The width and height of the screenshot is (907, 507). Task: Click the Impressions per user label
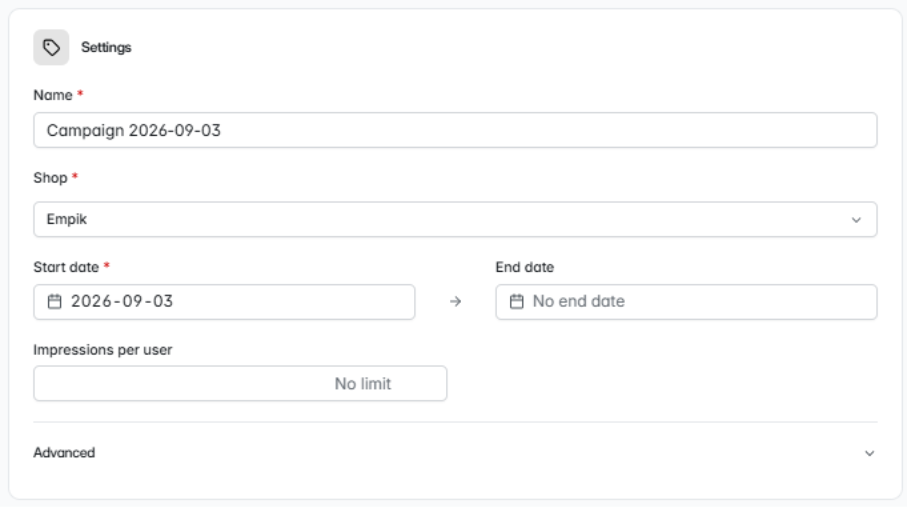pos(103,350)
